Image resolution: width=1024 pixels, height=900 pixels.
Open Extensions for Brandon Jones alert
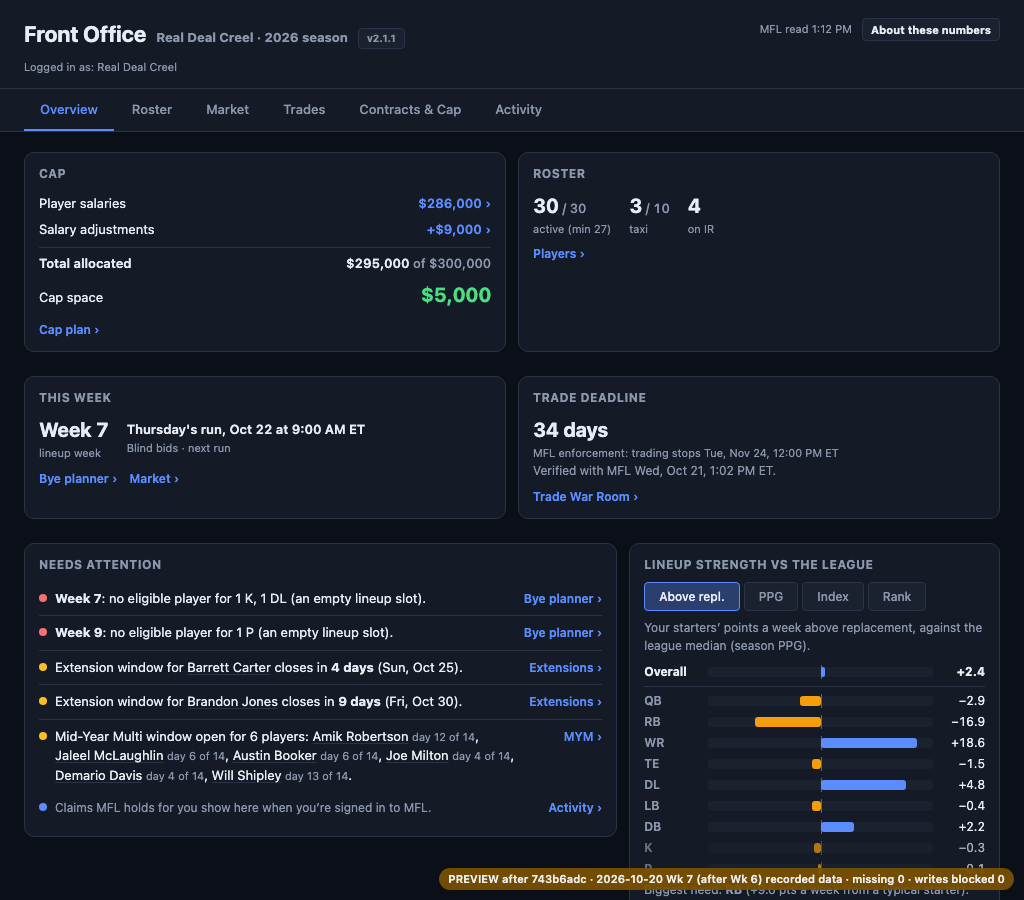click(566, 701)
